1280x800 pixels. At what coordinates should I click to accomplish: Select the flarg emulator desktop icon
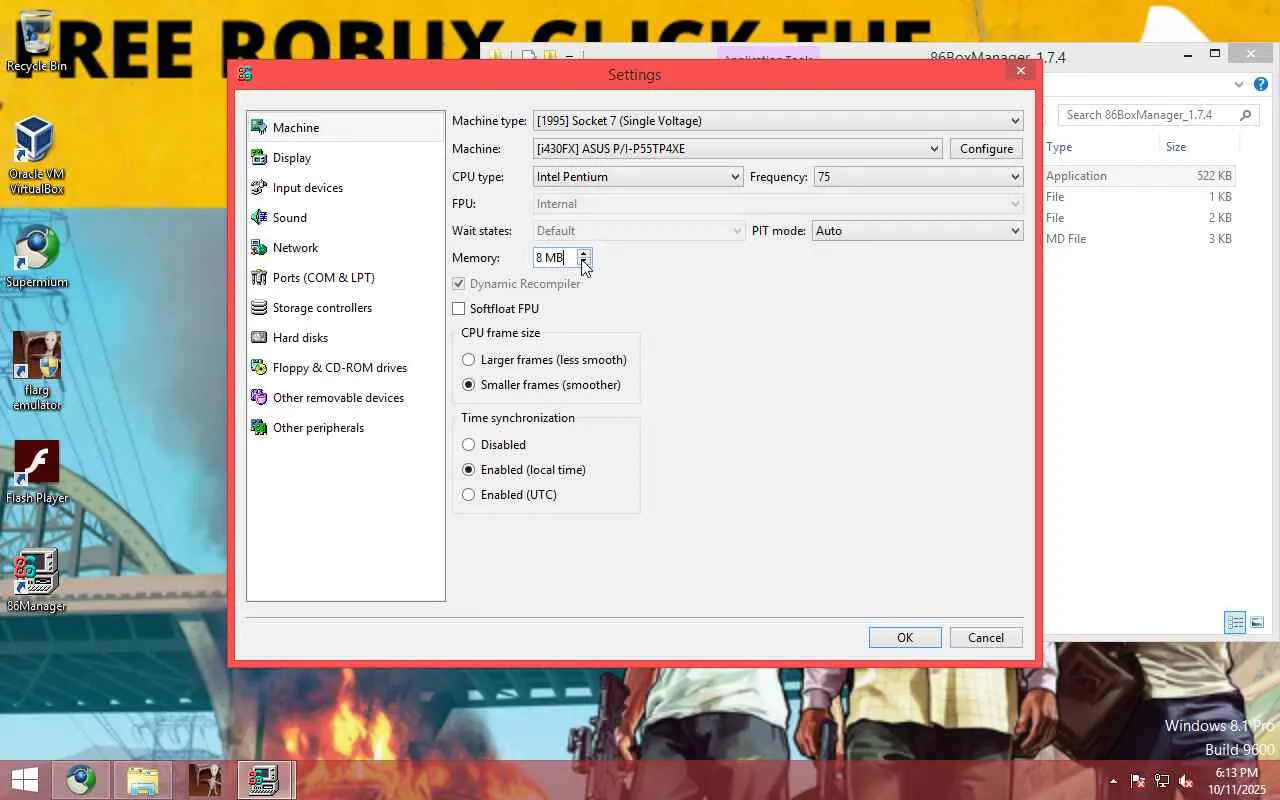click(x=37, y=371)
